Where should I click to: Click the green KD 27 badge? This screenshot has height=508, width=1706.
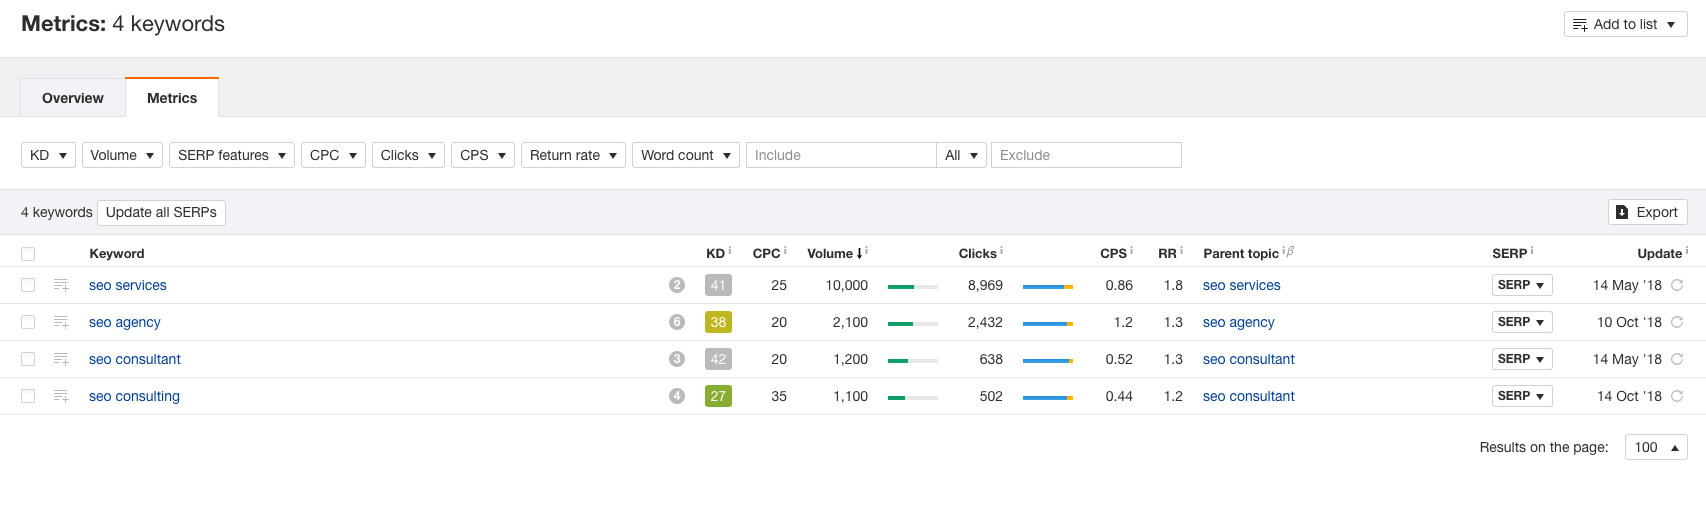click(x=718, y=396)
